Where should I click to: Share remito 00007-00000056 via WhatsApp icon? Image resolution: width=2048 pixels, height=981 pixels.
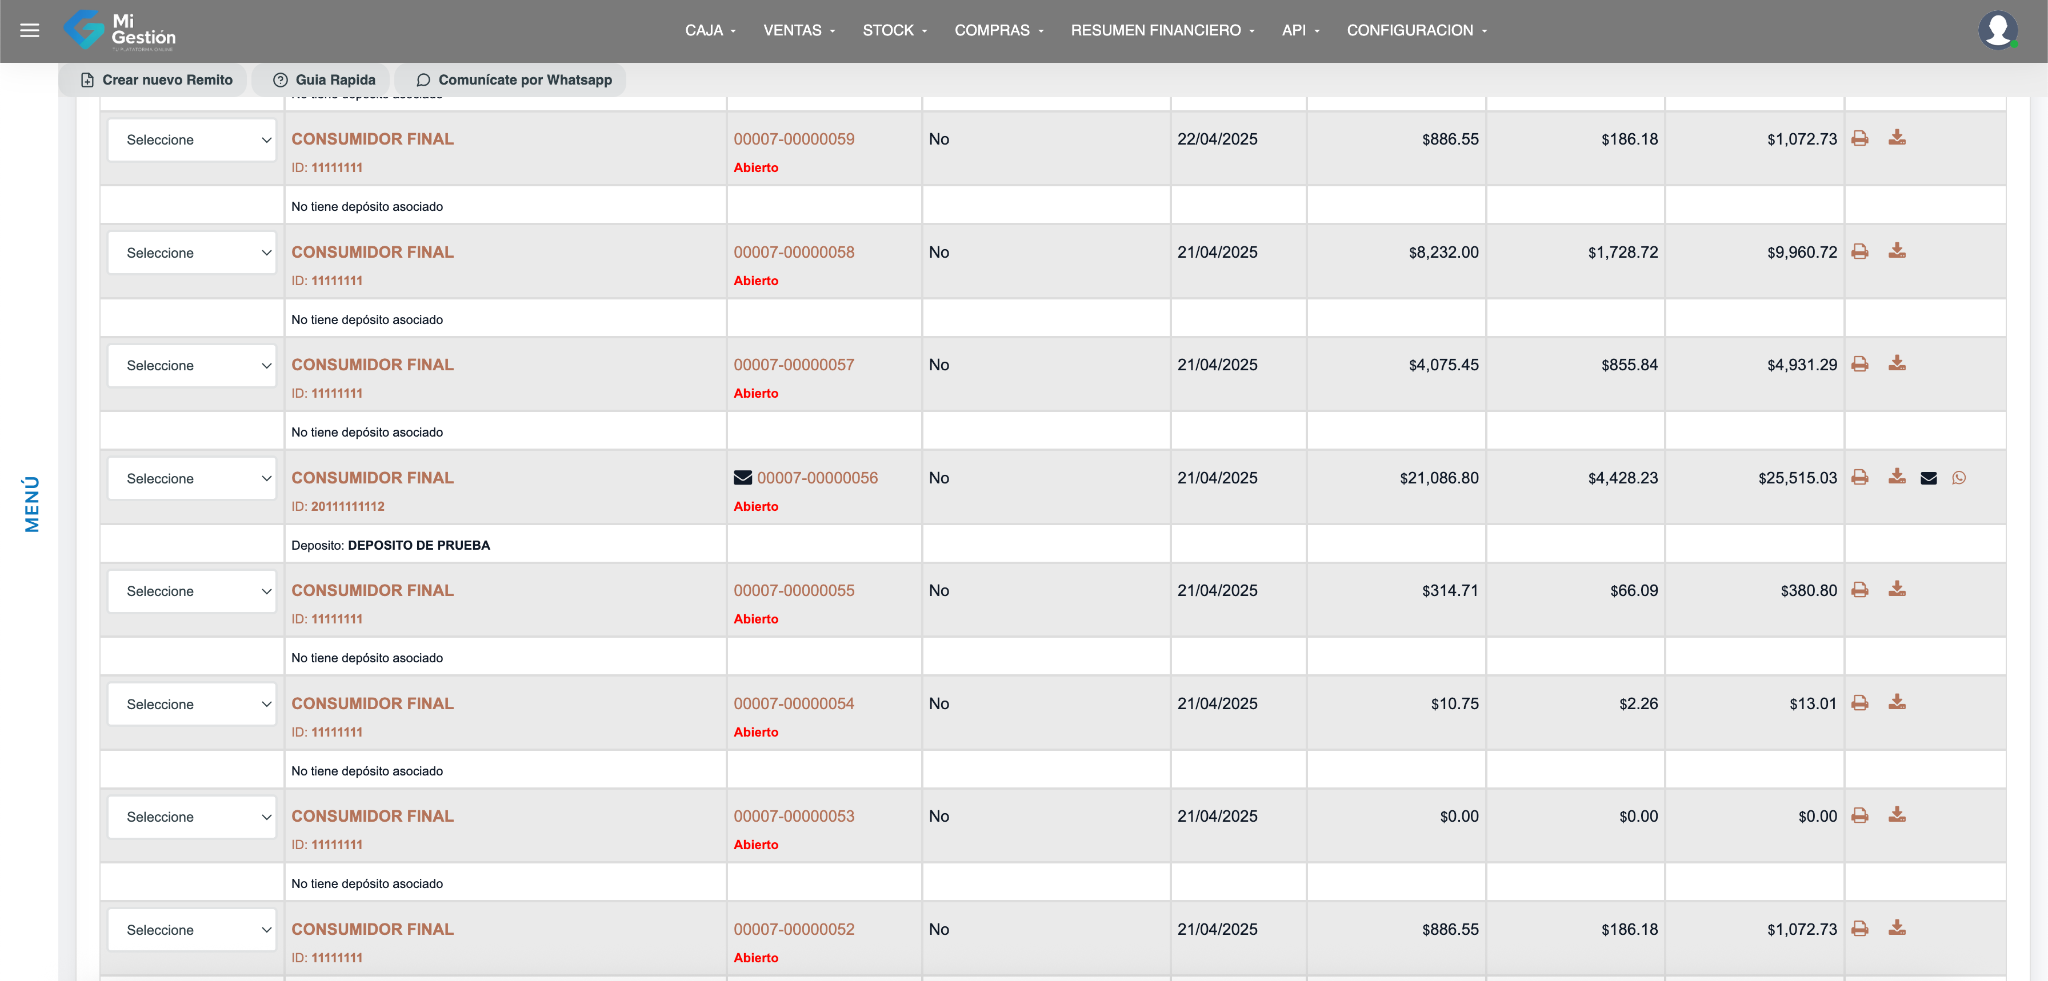1958,478
